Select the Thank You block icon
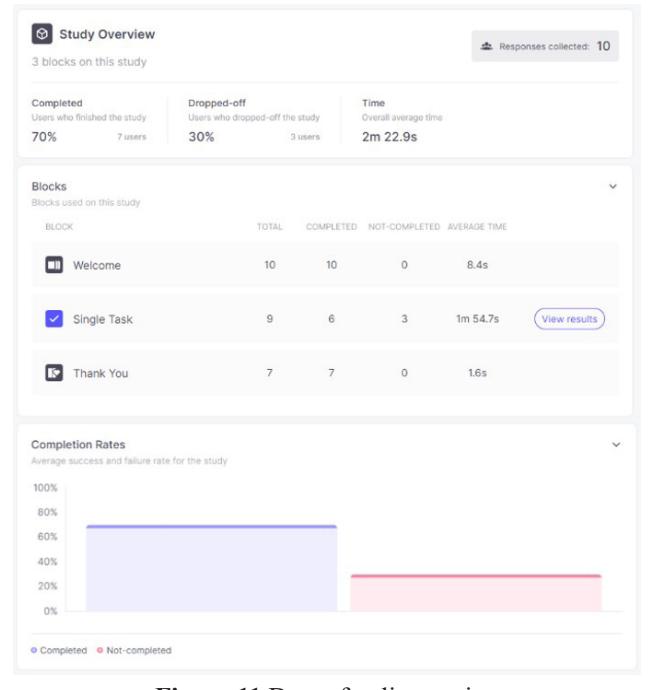 [54, 373]
